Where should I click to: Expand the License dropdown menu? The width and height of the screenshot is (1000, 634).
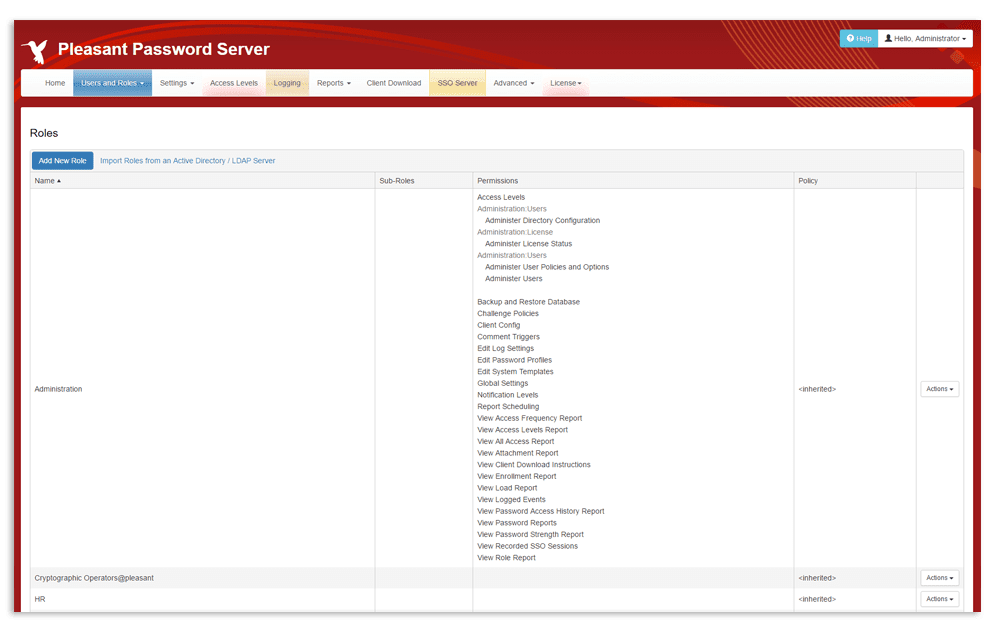click(x=566, y=83)
